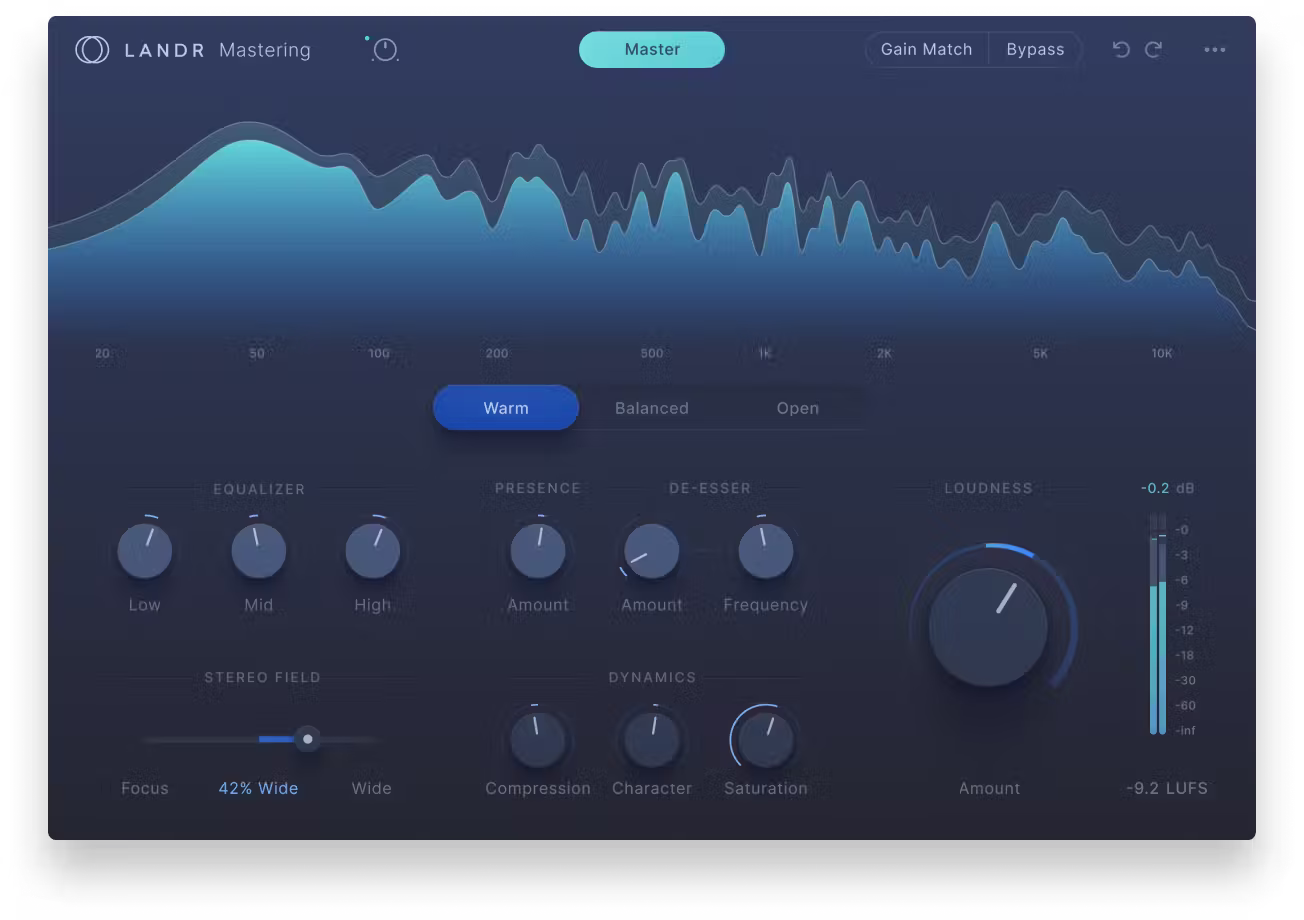Click the Presence Amount knob
The width and height of the screenshot is (1304, 920).
coord(538,551)
